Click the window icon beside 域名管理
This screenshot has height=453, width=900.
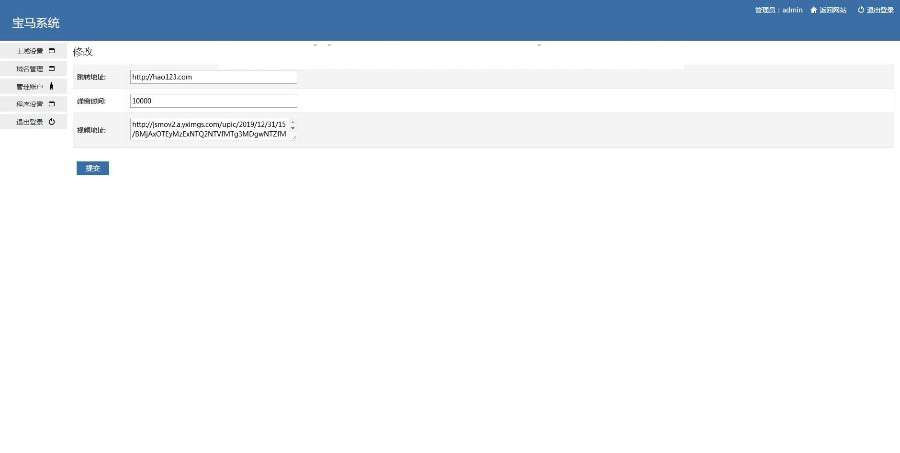(x=52, y=69)
